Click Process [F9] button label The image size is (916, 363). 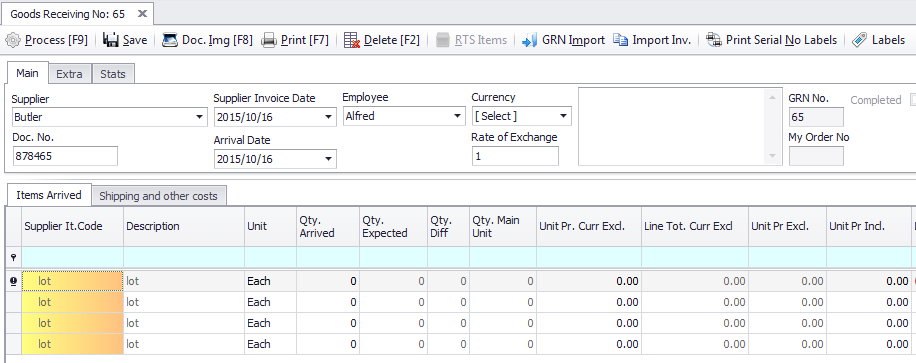56,40
